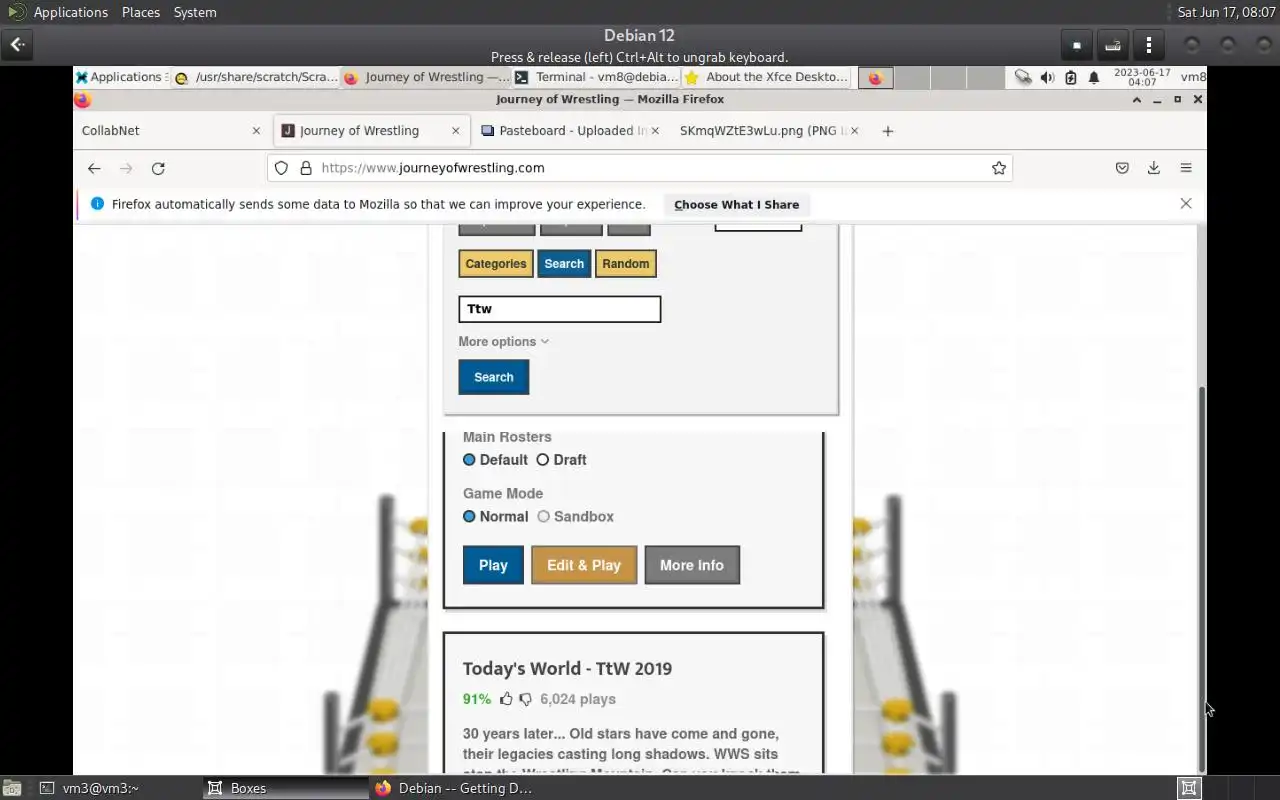Reload the Journey of Wrestling page

pos(158,168)
